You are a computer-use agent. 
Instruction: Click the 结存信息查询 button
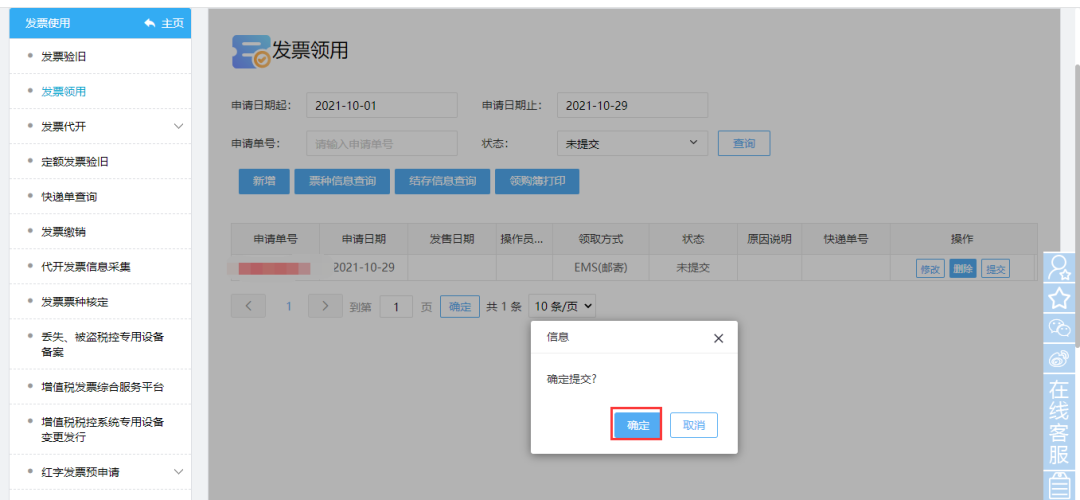point(442,181)
